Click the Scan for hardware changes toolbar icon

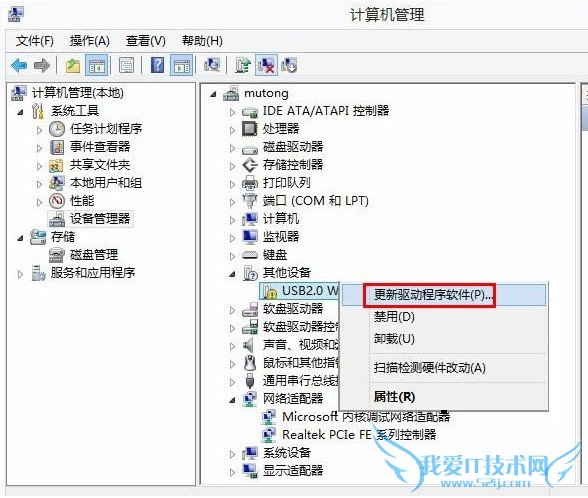coord(212,65)
